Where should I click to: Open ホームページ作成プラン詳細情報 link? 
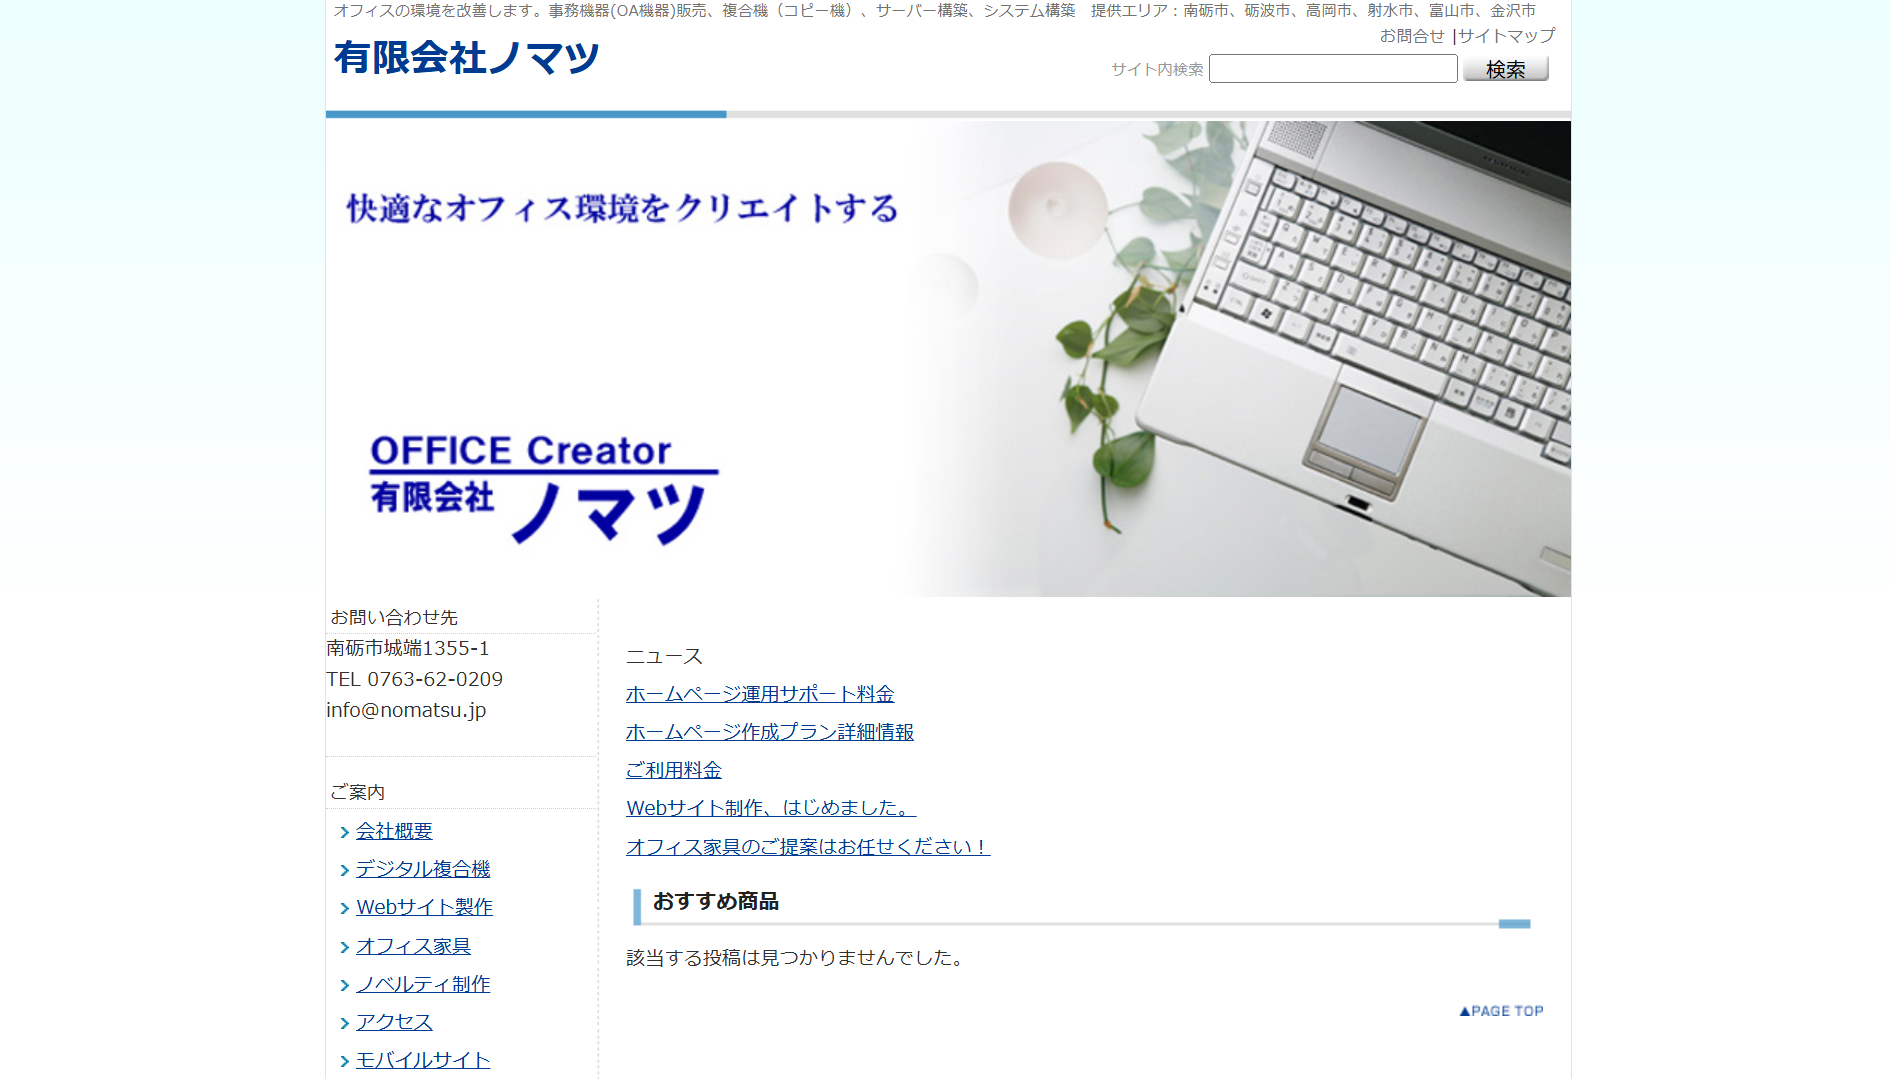pyautogui.click(x=769, y=732)
